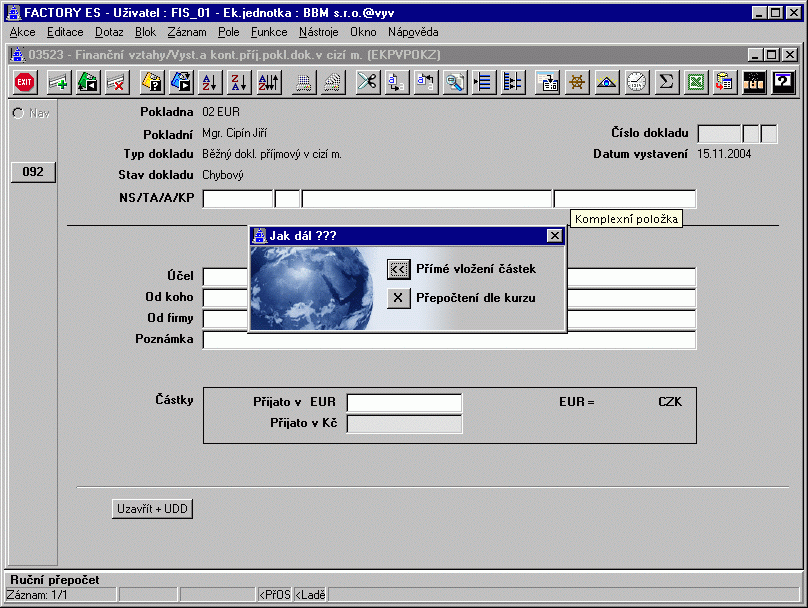The image size is (808, 608).
Task: Open the Editace menu
Action: 65,32
